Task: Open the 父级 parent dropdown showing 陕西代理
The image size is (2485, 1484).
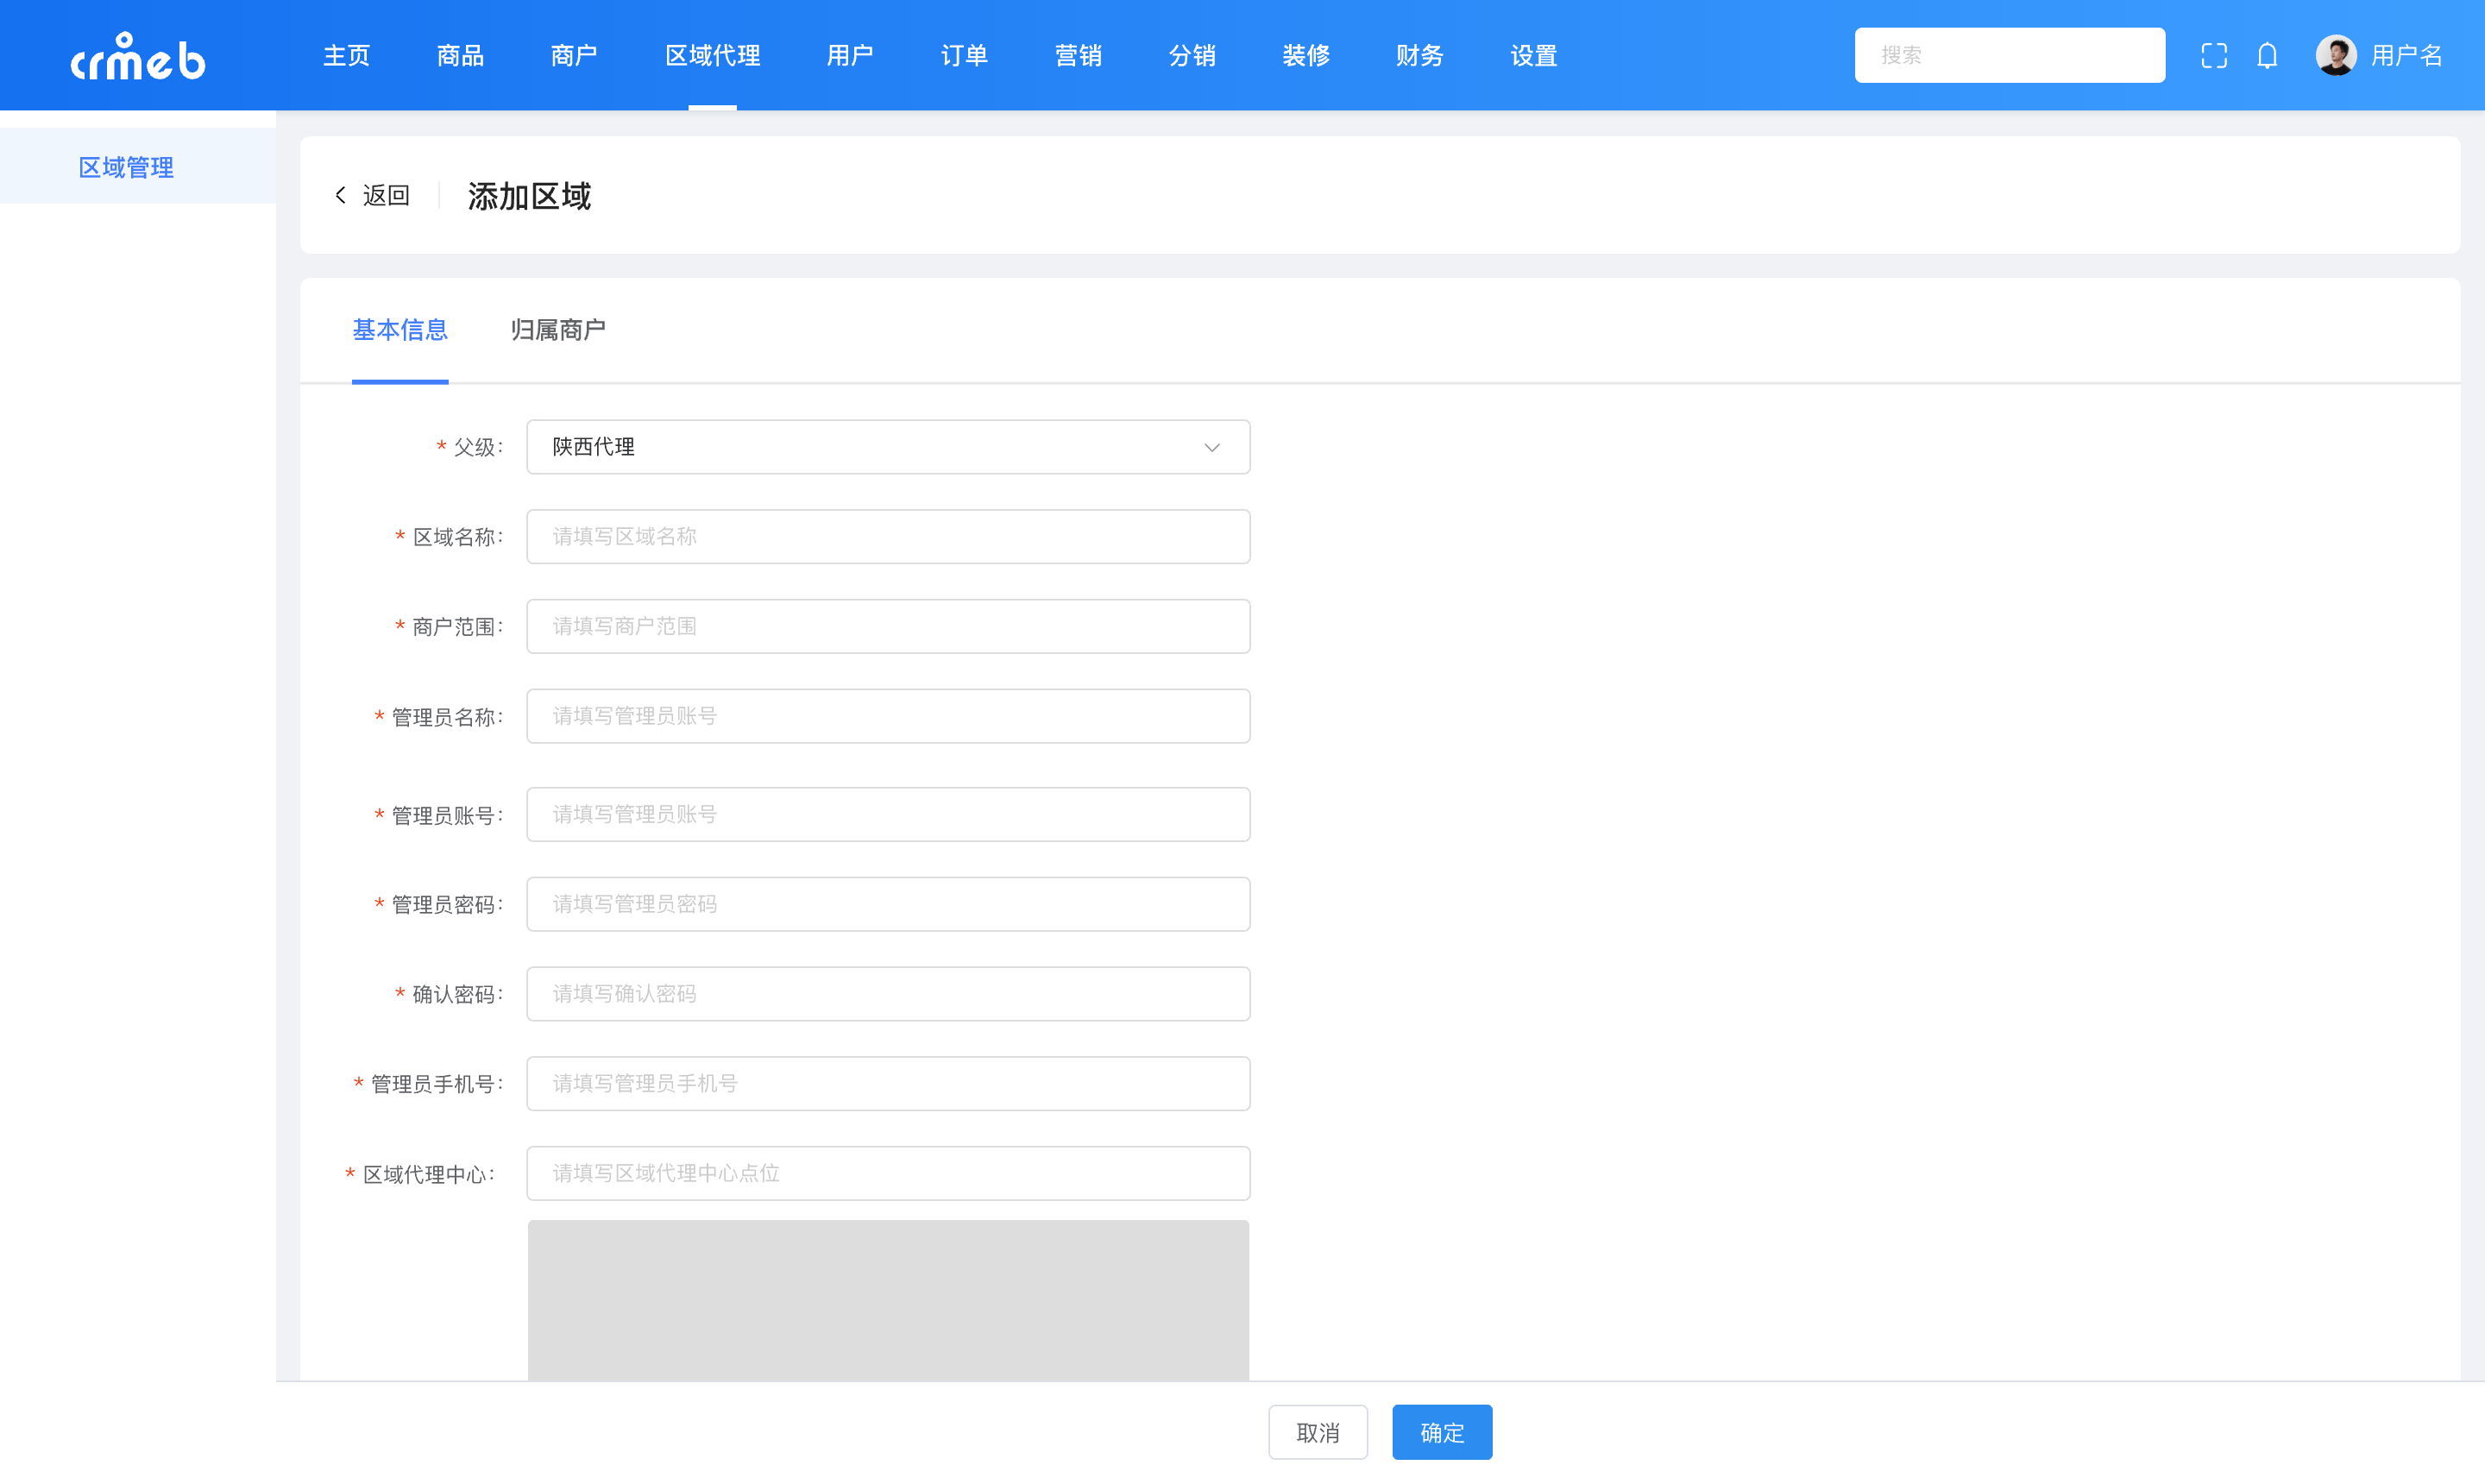Action: 888,447
